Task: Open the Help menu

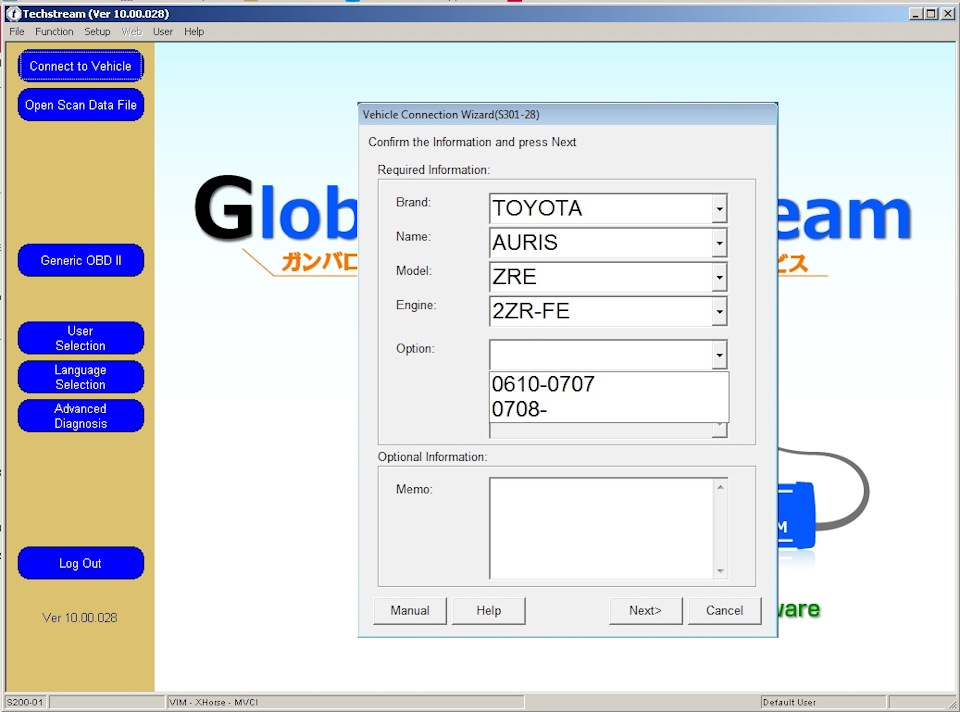Action: tap(194, 31)
